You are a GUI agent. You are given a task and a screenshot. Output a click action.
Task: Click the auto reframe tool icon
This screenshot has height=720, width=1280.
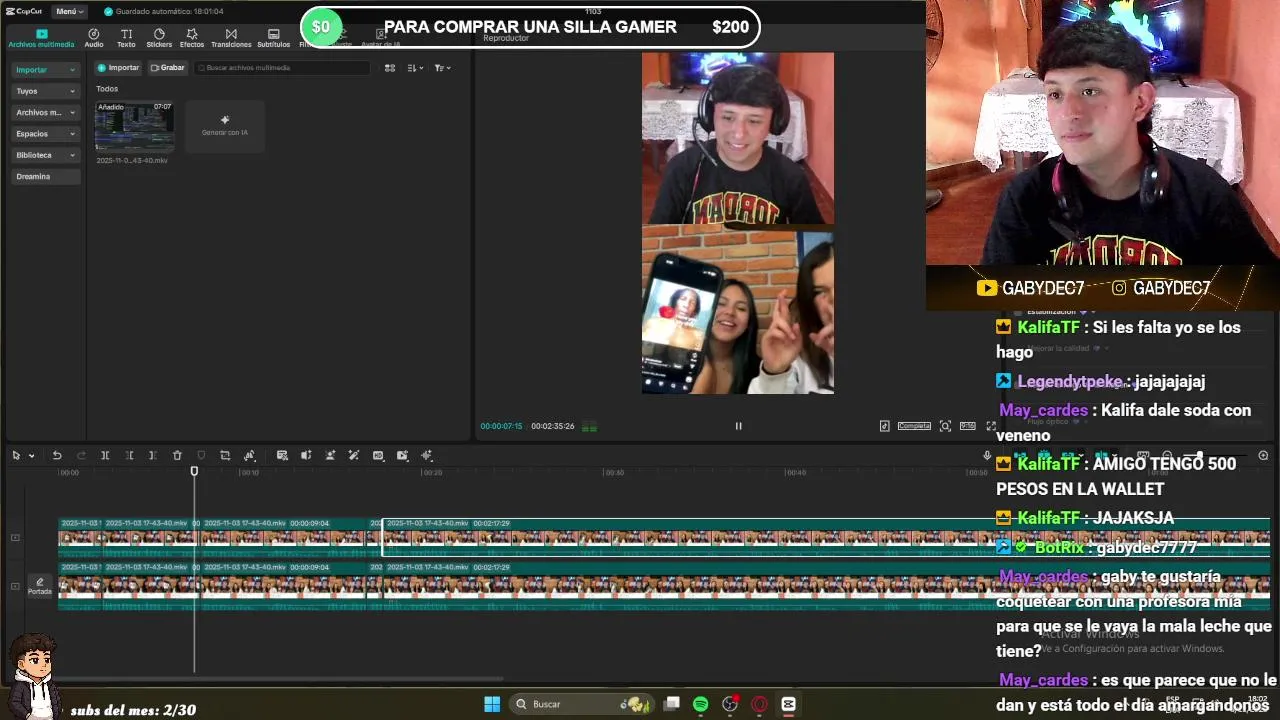pyautogui.click(x=250, y=456)
